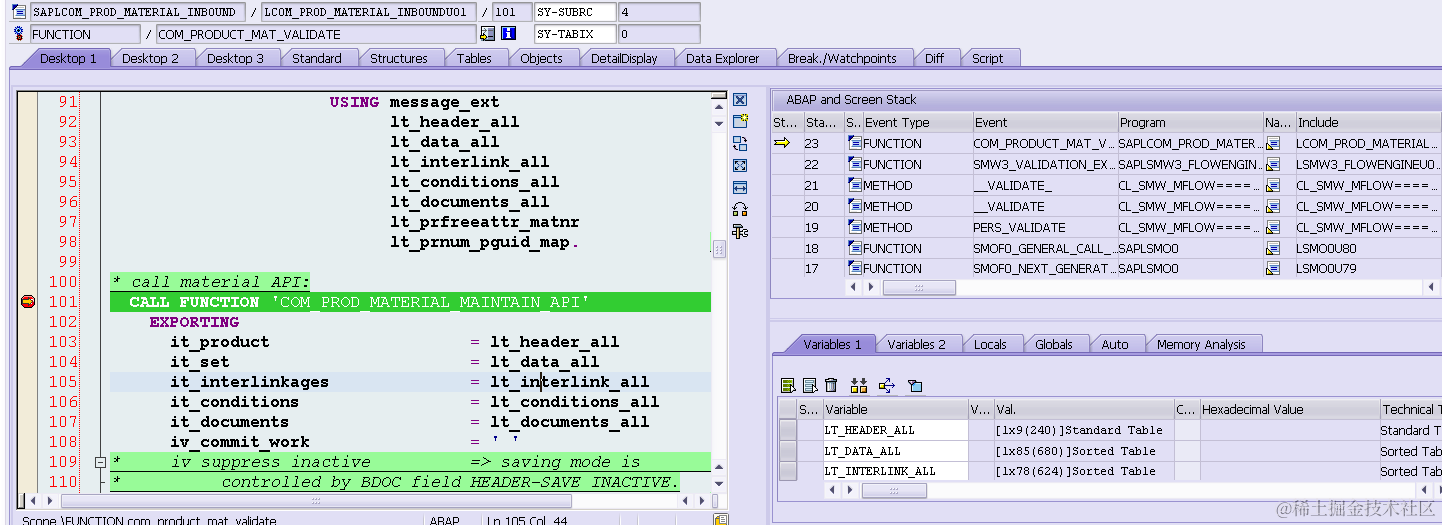Open the Locals tab

[x=990, y=344]
